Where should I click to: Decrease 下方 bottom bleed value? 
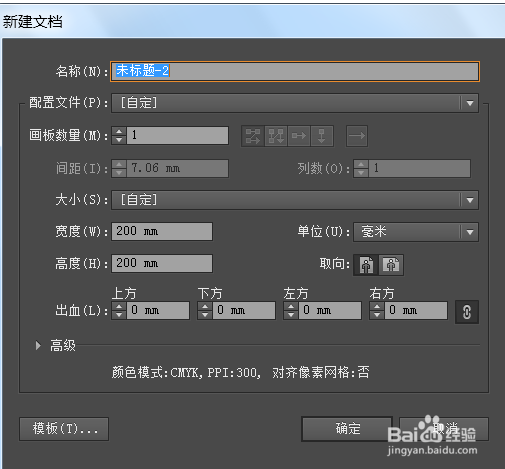(205, 315)
